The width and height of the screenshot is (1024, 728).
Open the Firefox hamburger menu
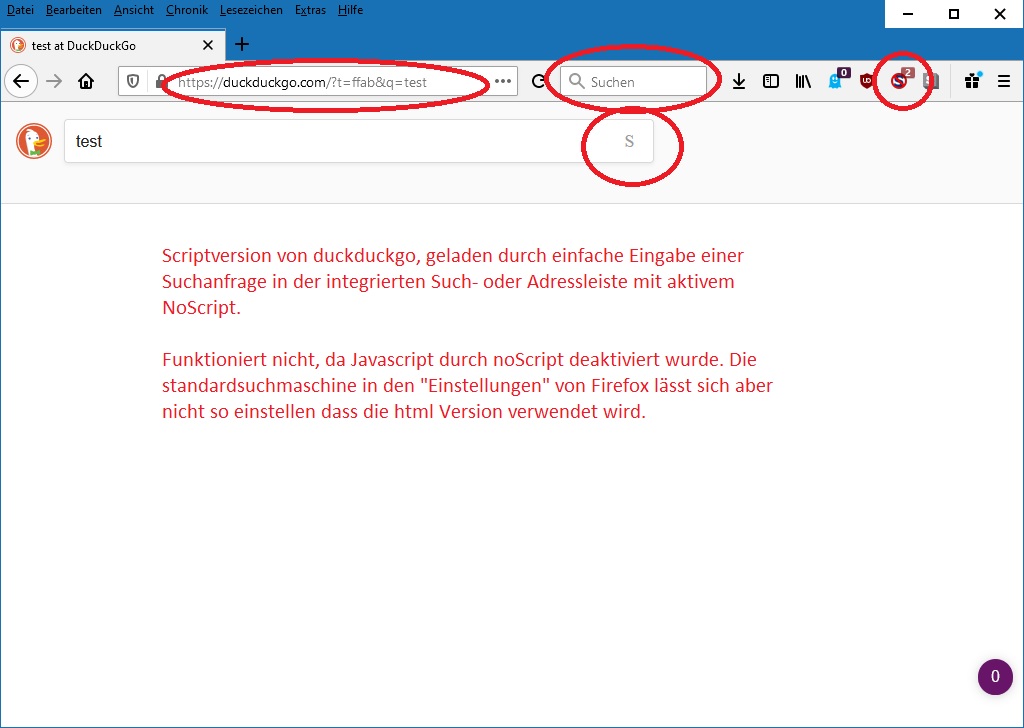[x=1004, y=82]
